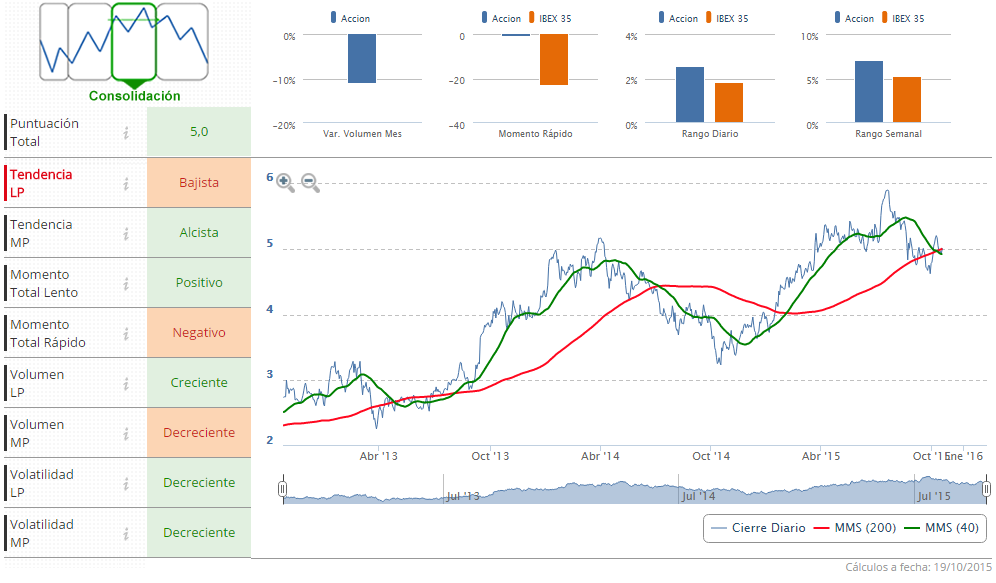Show info for Tendencia MP

click(x=126, y=233)
